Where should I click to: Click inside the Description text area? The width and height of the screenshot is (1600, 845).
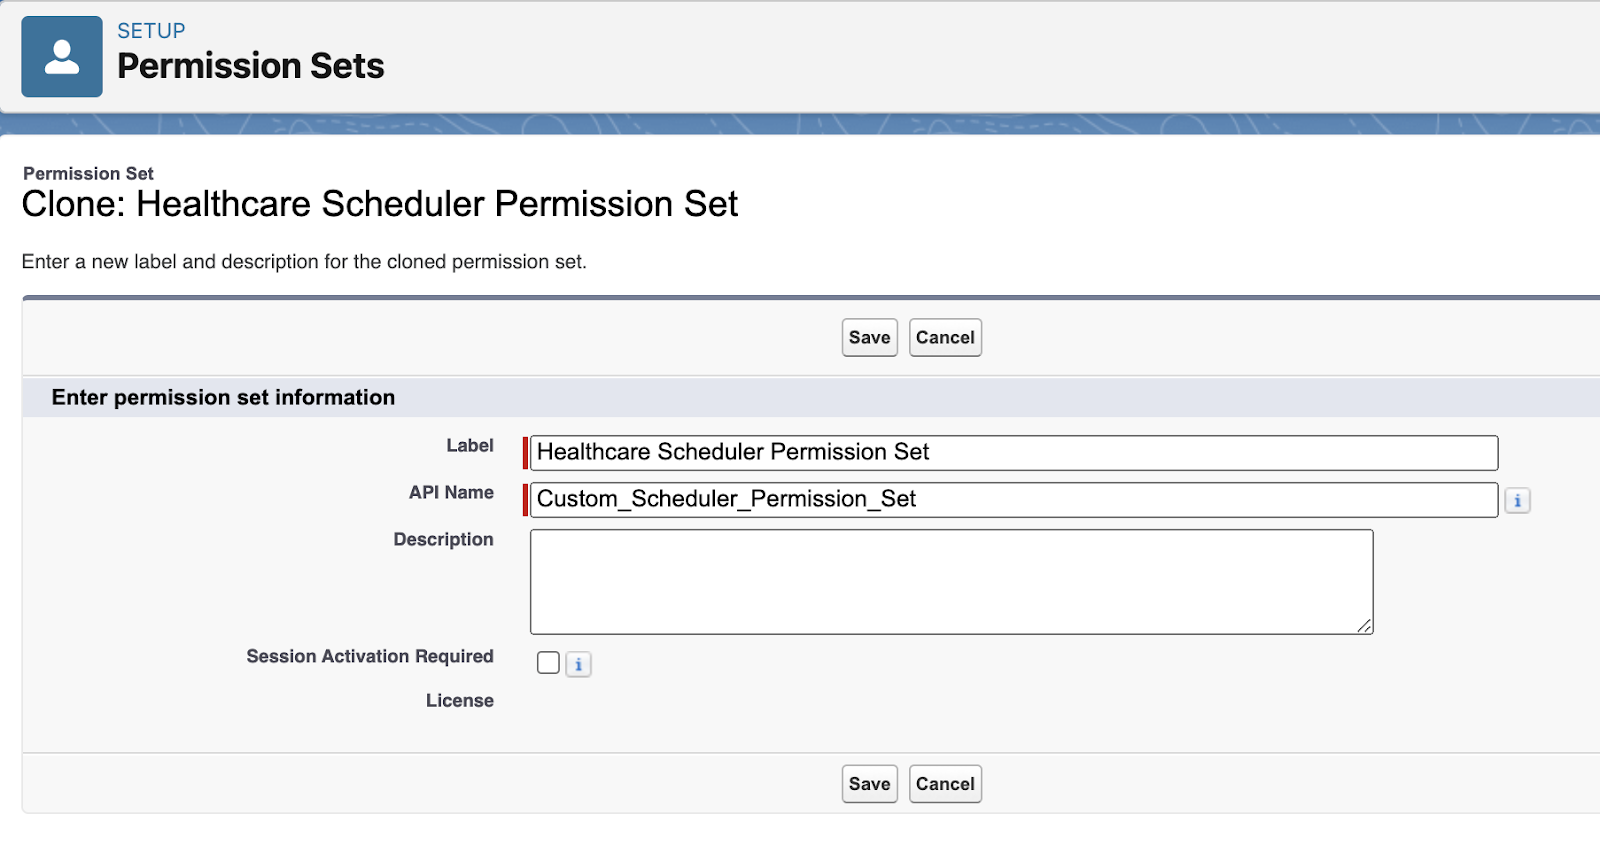(951, 582)
